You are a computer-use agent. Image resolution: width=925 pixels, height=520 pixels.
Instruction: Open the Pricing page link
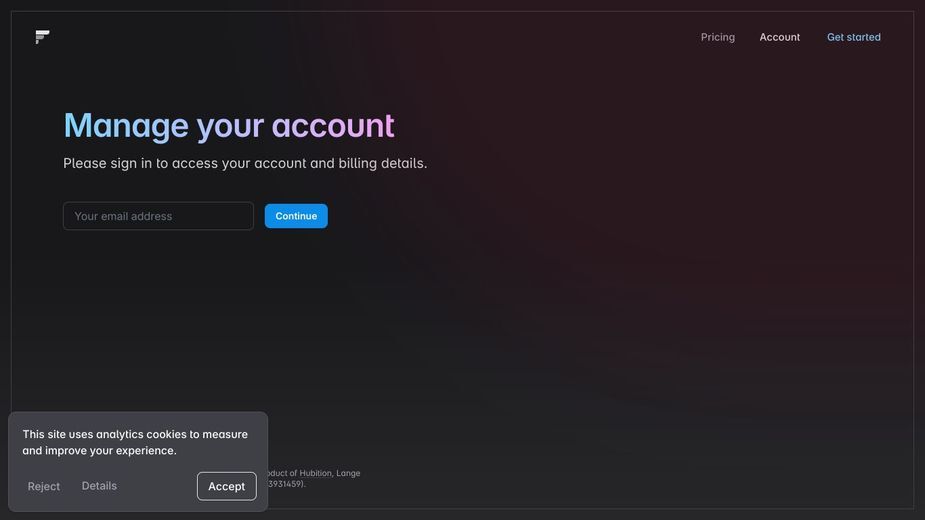pyautogui.click(x=717, y=37)
